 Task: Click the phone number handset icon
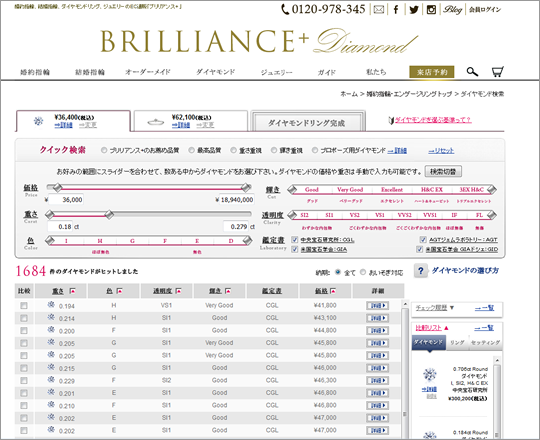pyautogui.click(x=285, y=9)
